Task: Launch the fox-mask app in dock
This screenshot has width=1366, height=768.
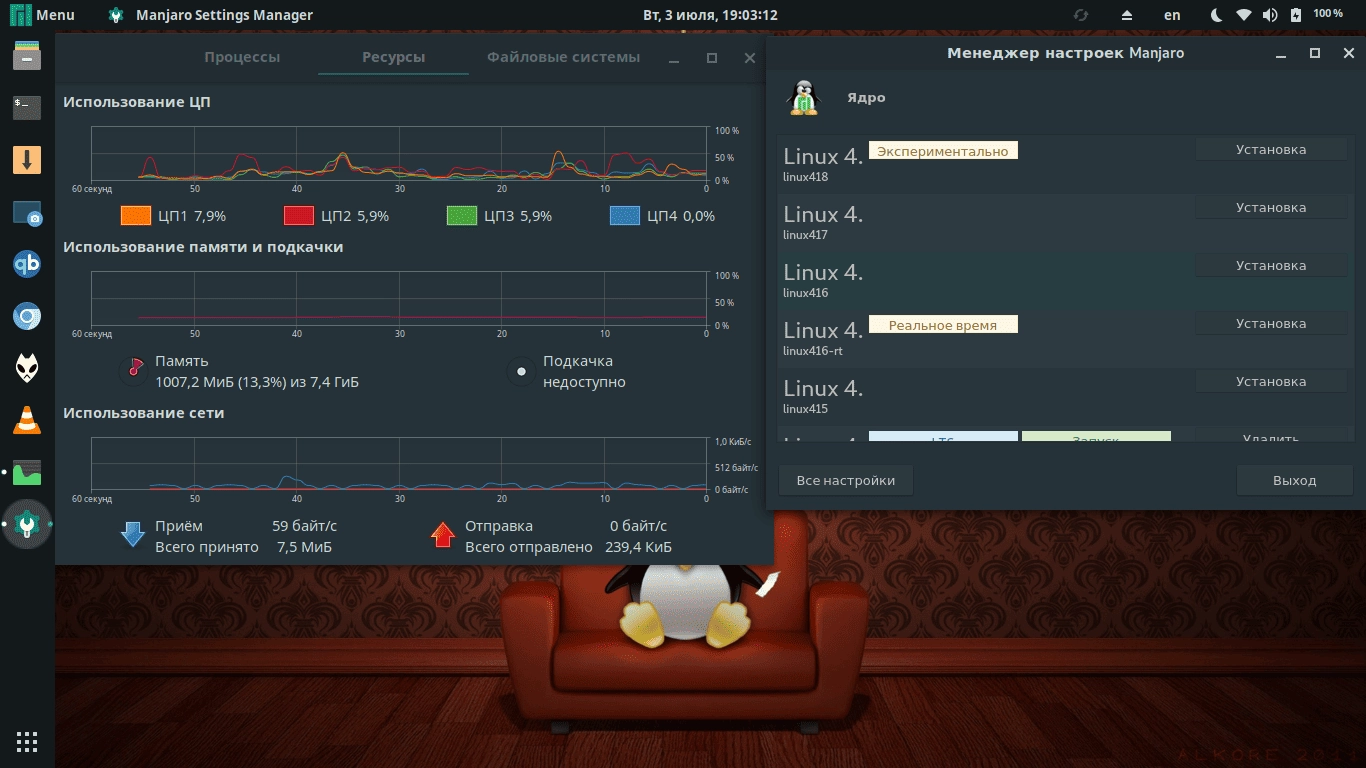Action: pyautogui.click(x=27, y=369)
